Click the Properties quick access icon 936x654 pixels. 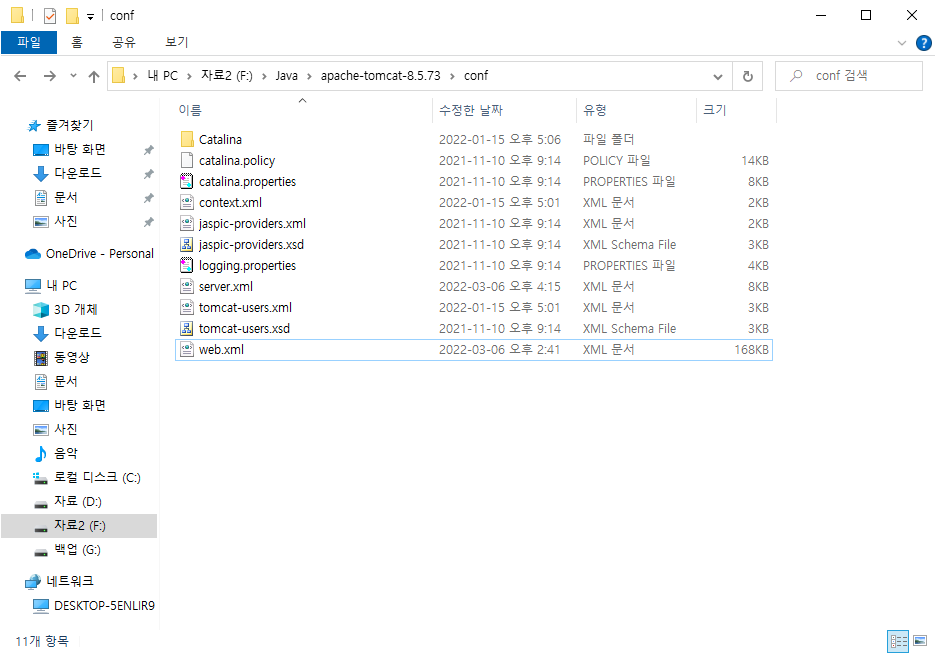50,16
